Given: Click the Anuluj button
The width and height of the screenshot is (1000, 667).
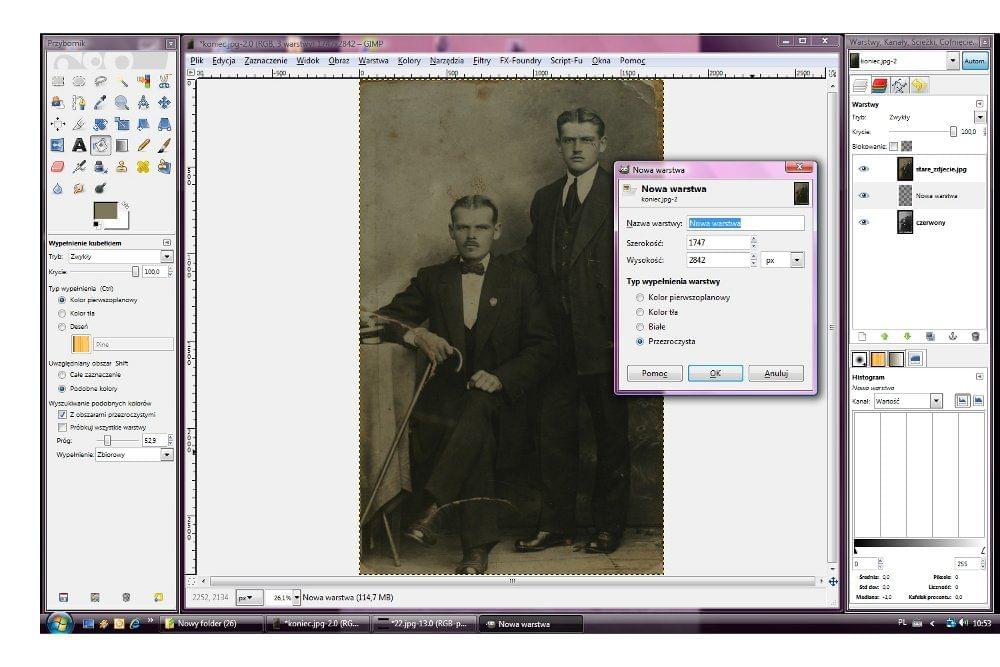Looking at the screenshot, I should (x=775, y=373).
